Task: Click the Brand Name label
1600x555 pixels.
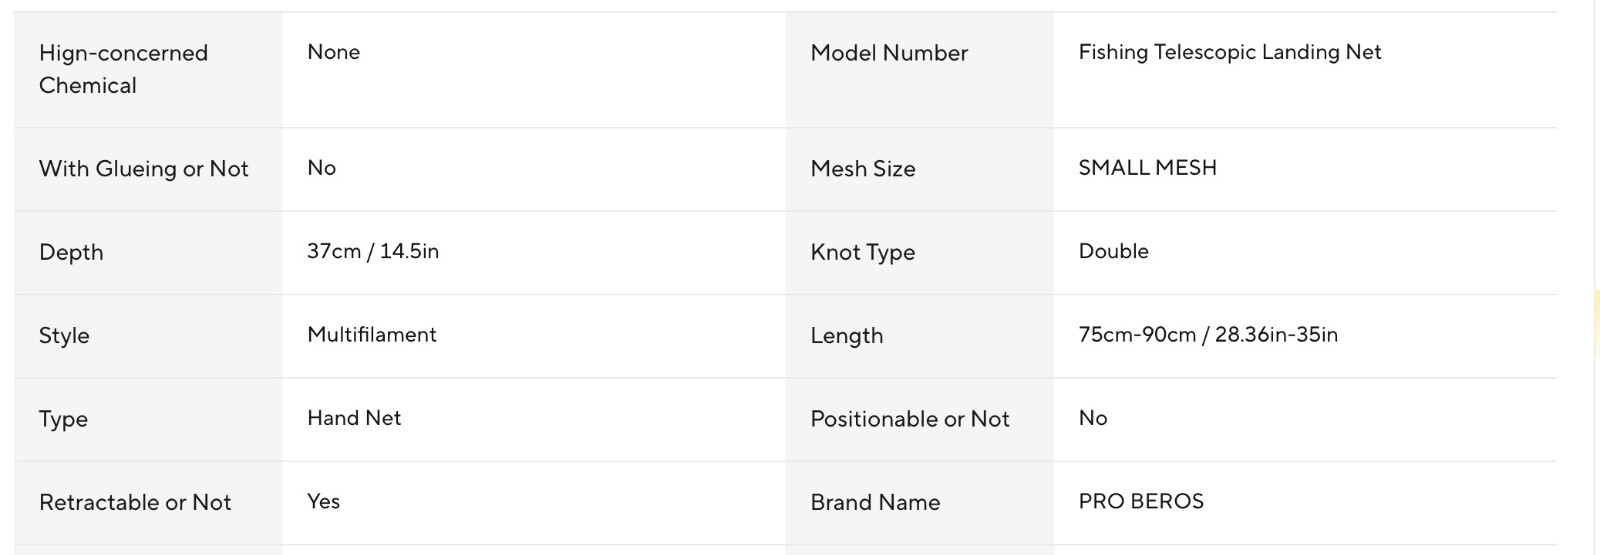Action: (x=875, y=502)
